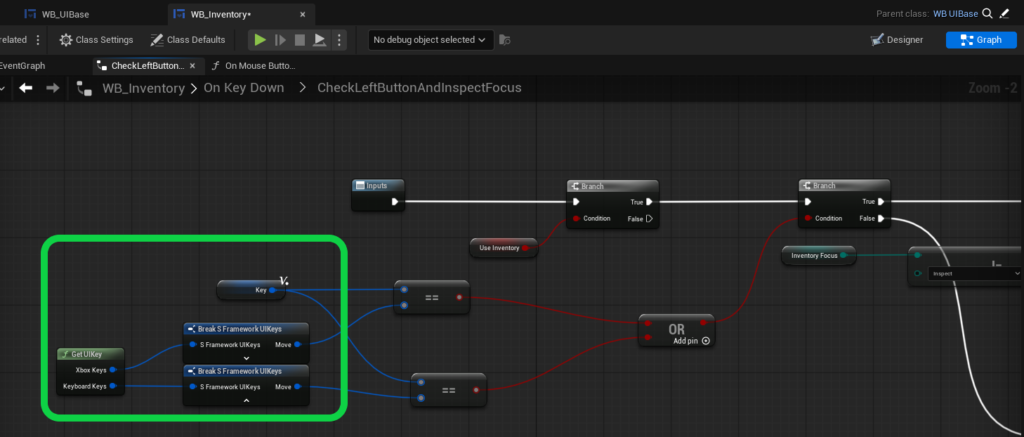Click the Inputs node output exec pin

click(395, 202)
